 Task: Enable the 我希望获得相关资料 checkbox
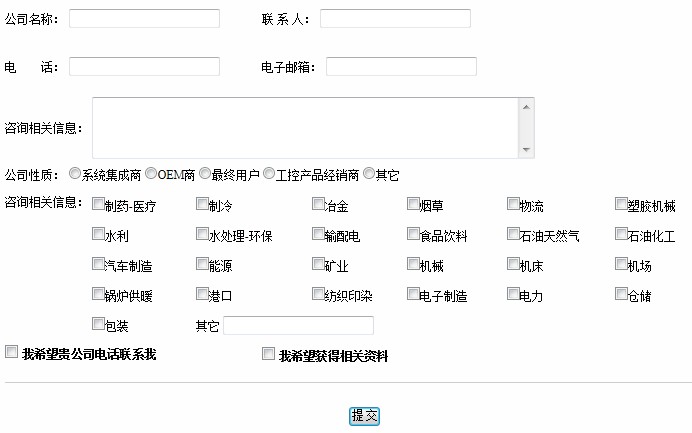268,354
